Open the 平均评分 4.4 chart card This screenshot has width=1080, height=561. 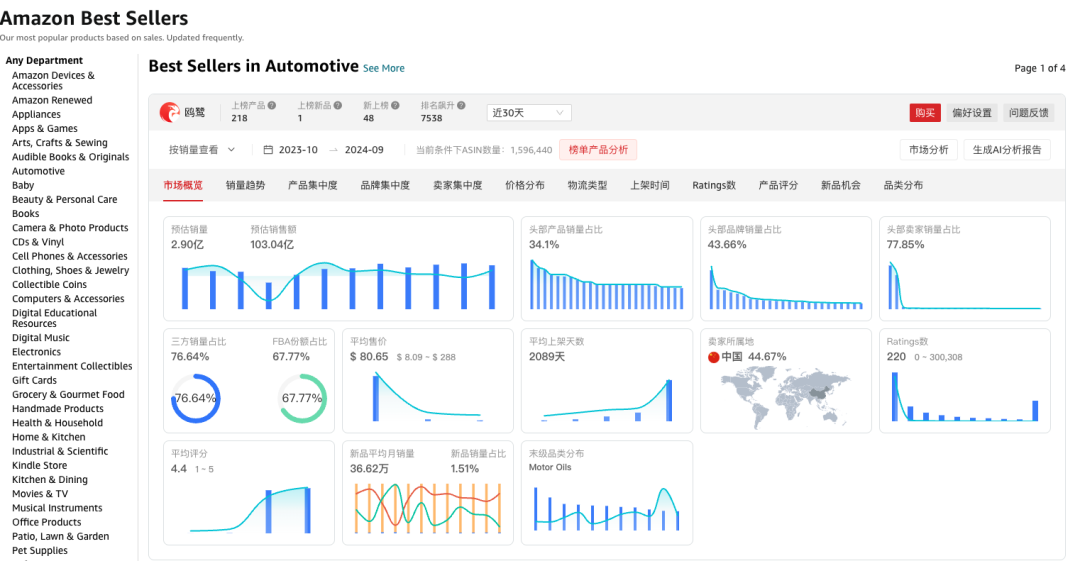click(x=249, y=493)
